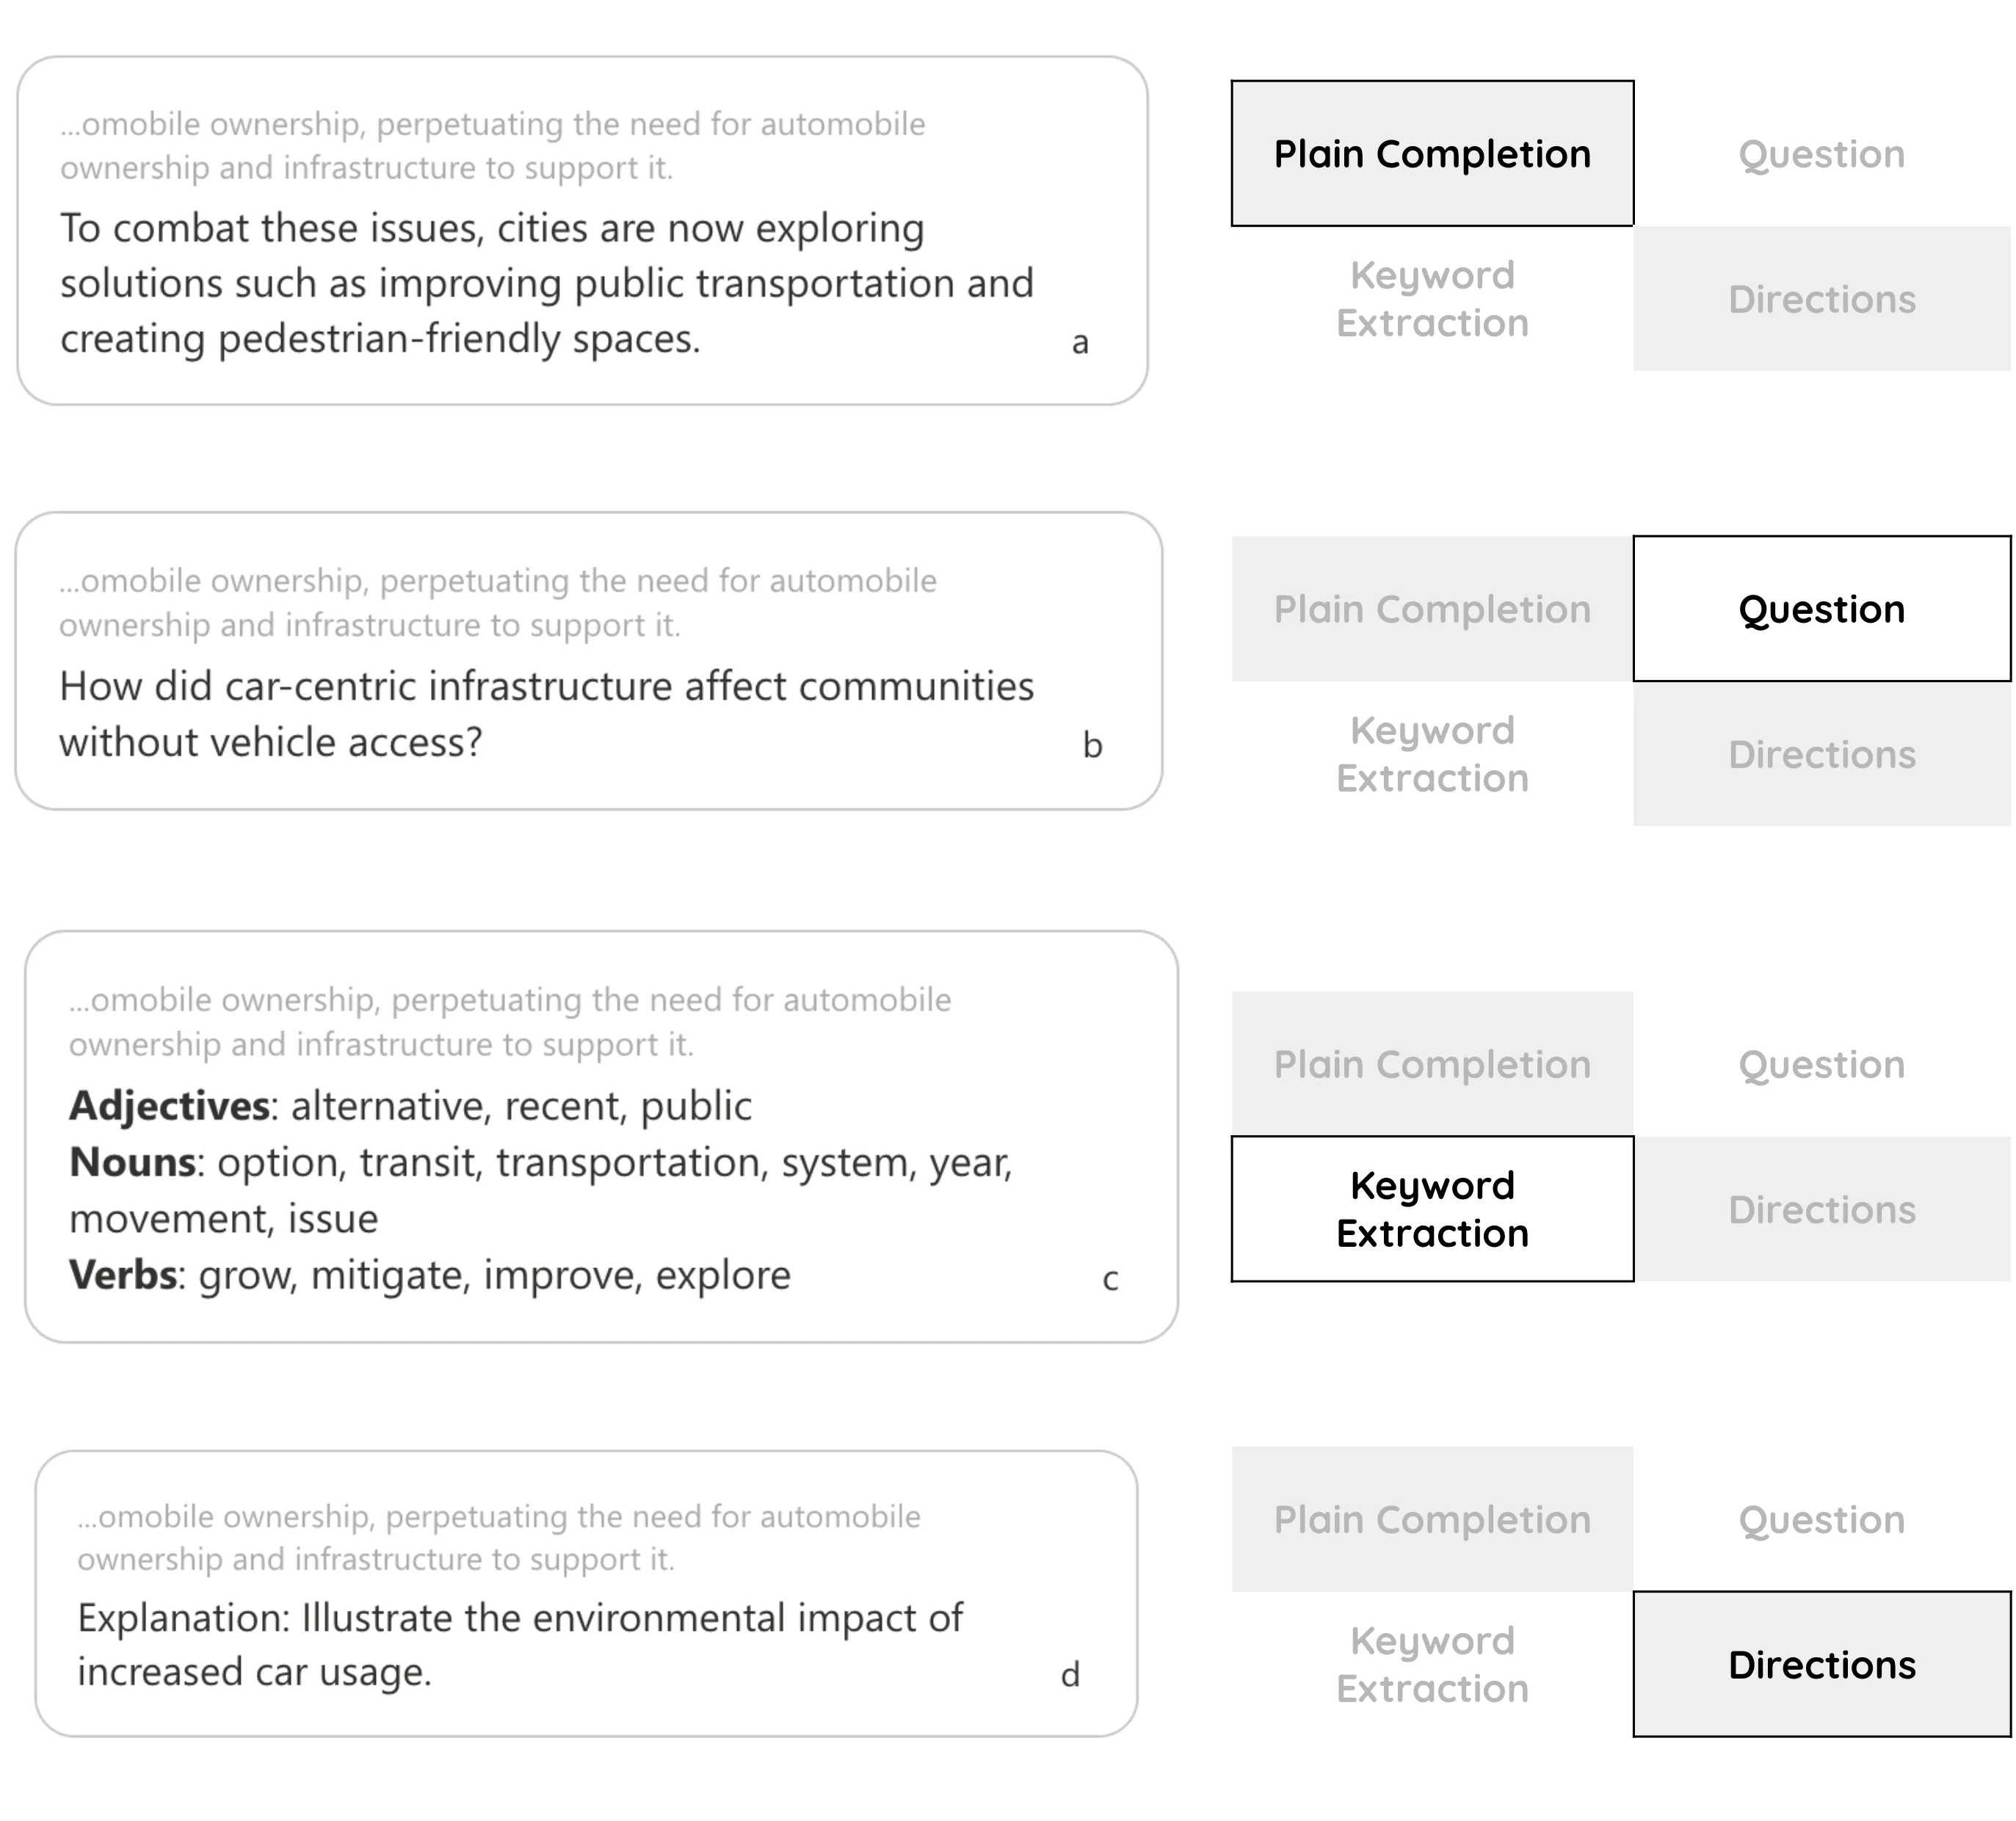Choose the Directions option beside card b
Viewport: 2016px width, 1821px height.
(x=1821, y=754)
